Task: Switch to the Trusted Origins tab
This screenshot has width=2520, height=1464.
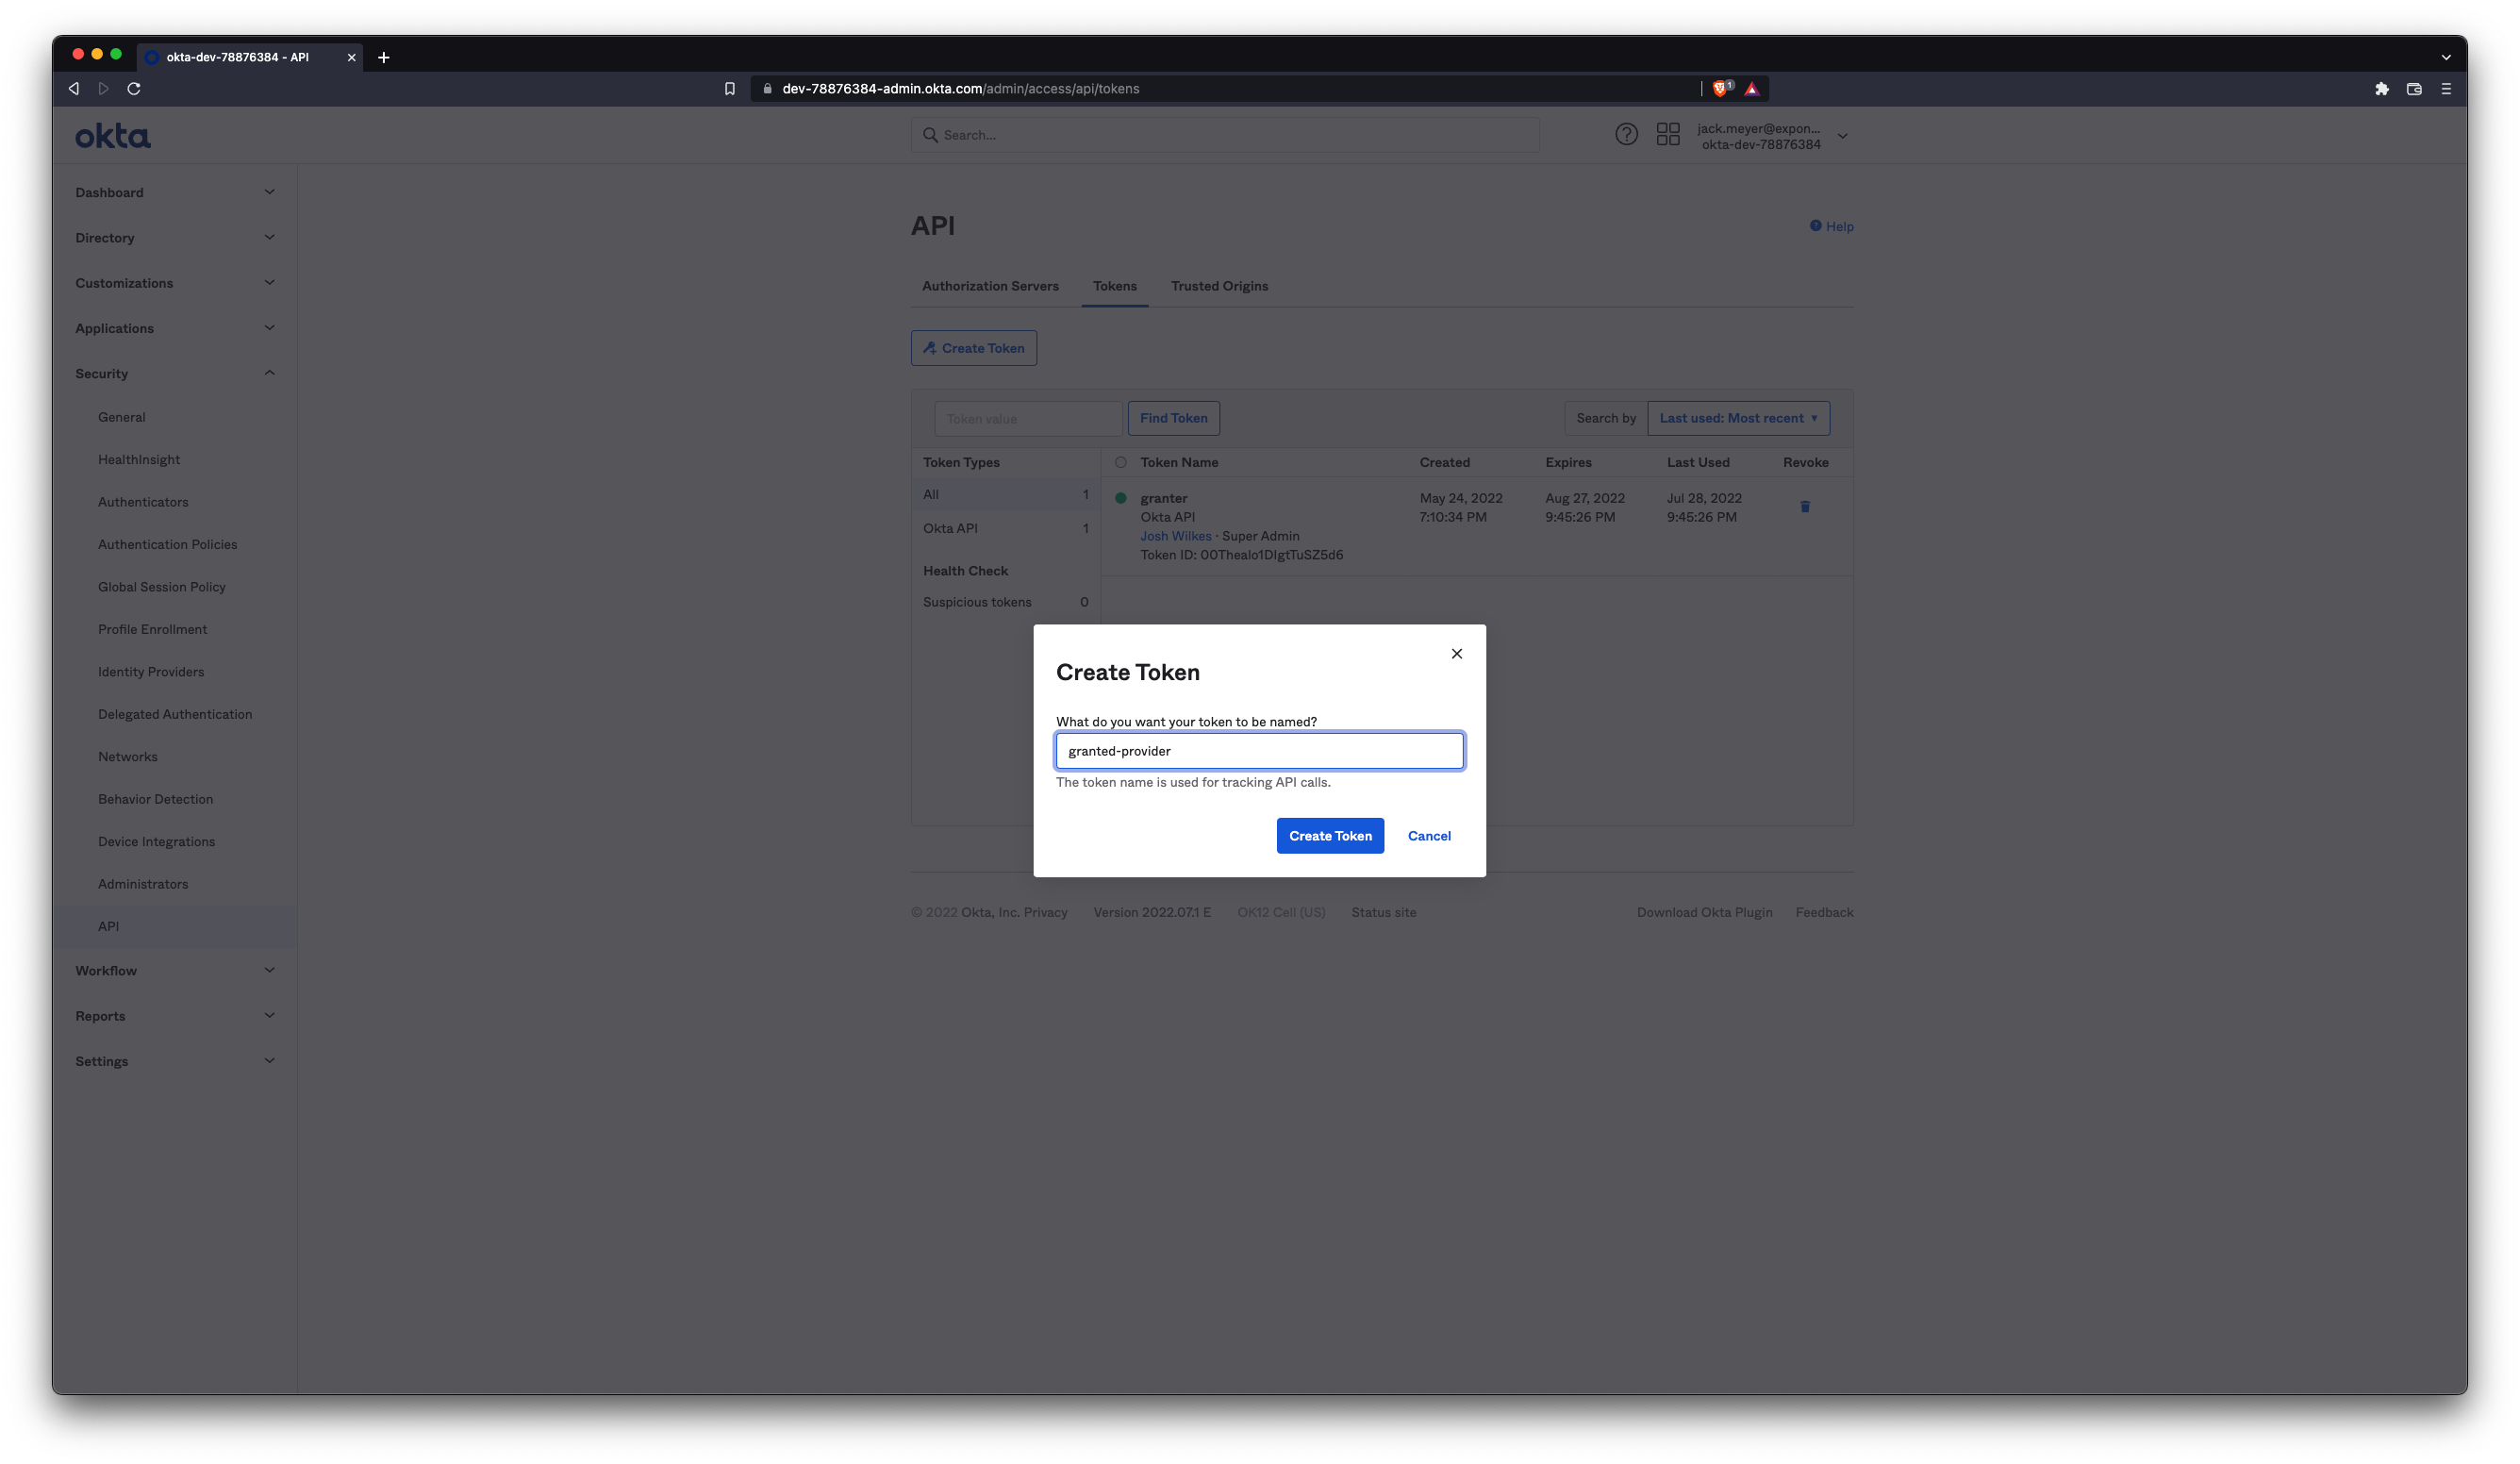Action: point(1219,286)
